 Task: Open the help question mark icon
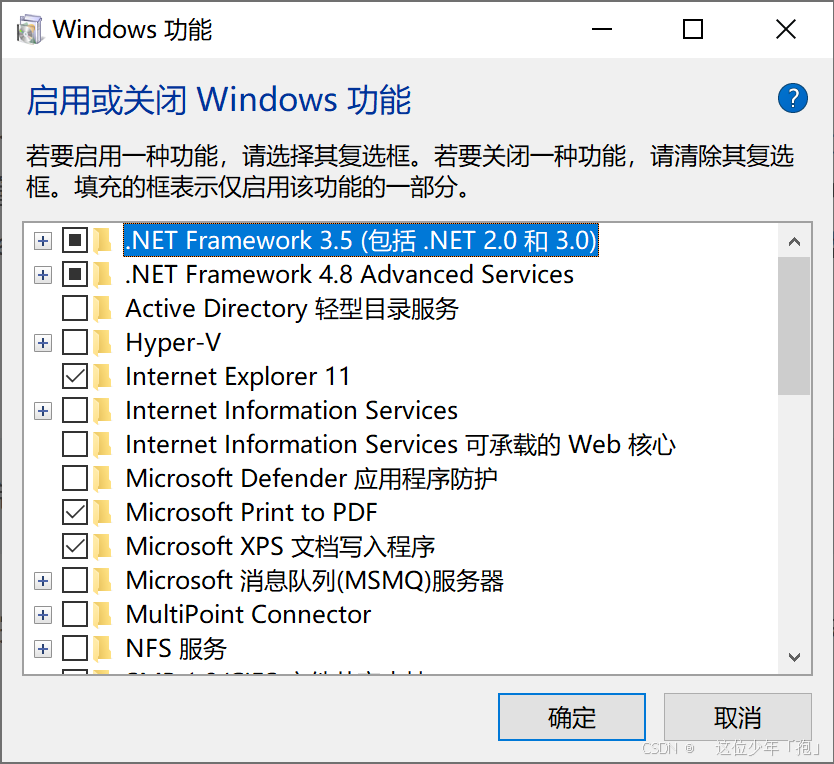pyautogui.click(x=792, y=98)
